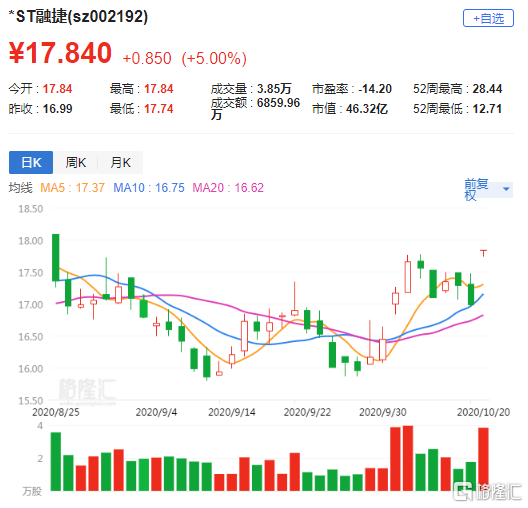Image resolution: width=528 pixels, height=508 pixels.
Task: Click the MA10 16.75 indicator label
Action: click(x=149, y=188)
